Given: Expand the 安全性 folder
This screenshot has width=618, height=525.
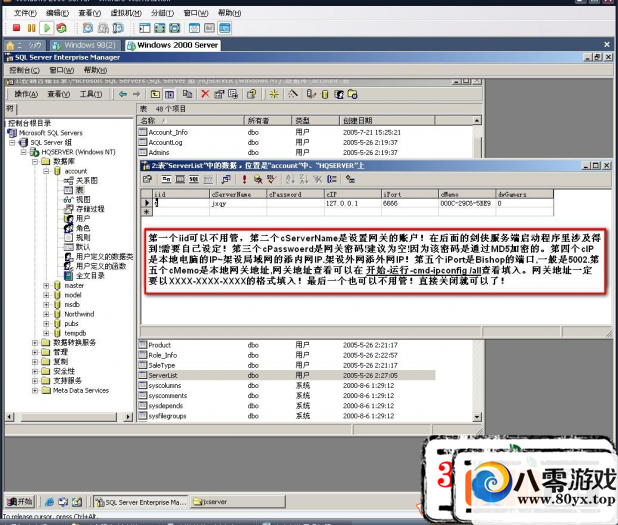Looking at the screenshot, I should 35,371.
